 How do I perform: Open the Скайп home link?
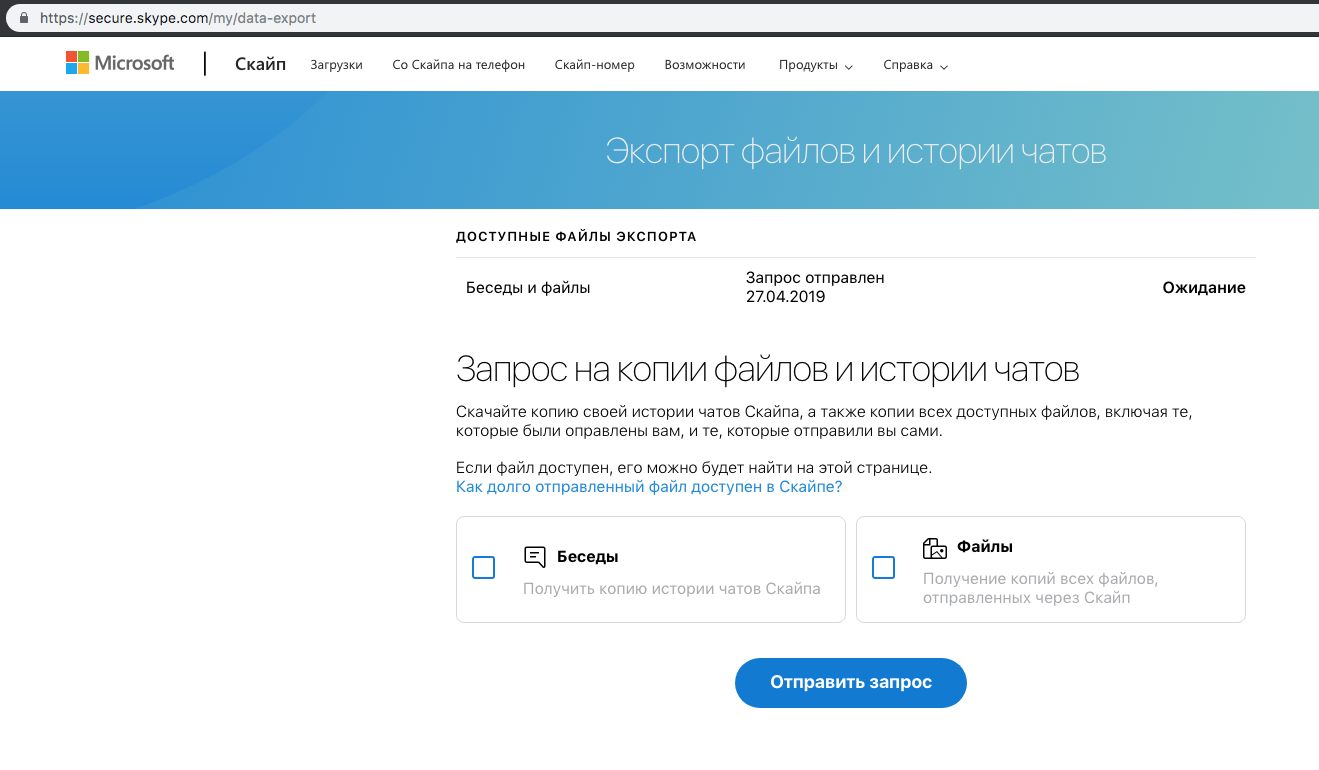(x=260, y=64)
